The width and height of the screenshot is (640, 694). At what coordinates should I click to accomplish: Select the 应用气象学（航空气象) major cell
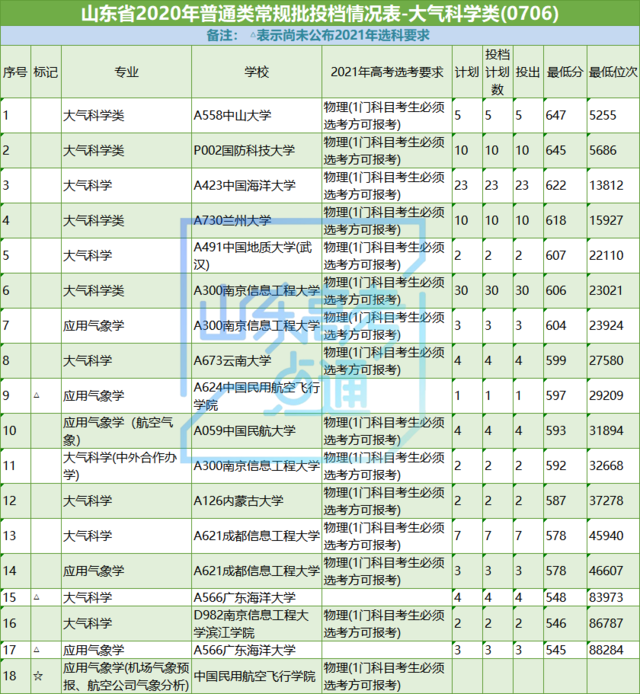(x=126, y=431)
